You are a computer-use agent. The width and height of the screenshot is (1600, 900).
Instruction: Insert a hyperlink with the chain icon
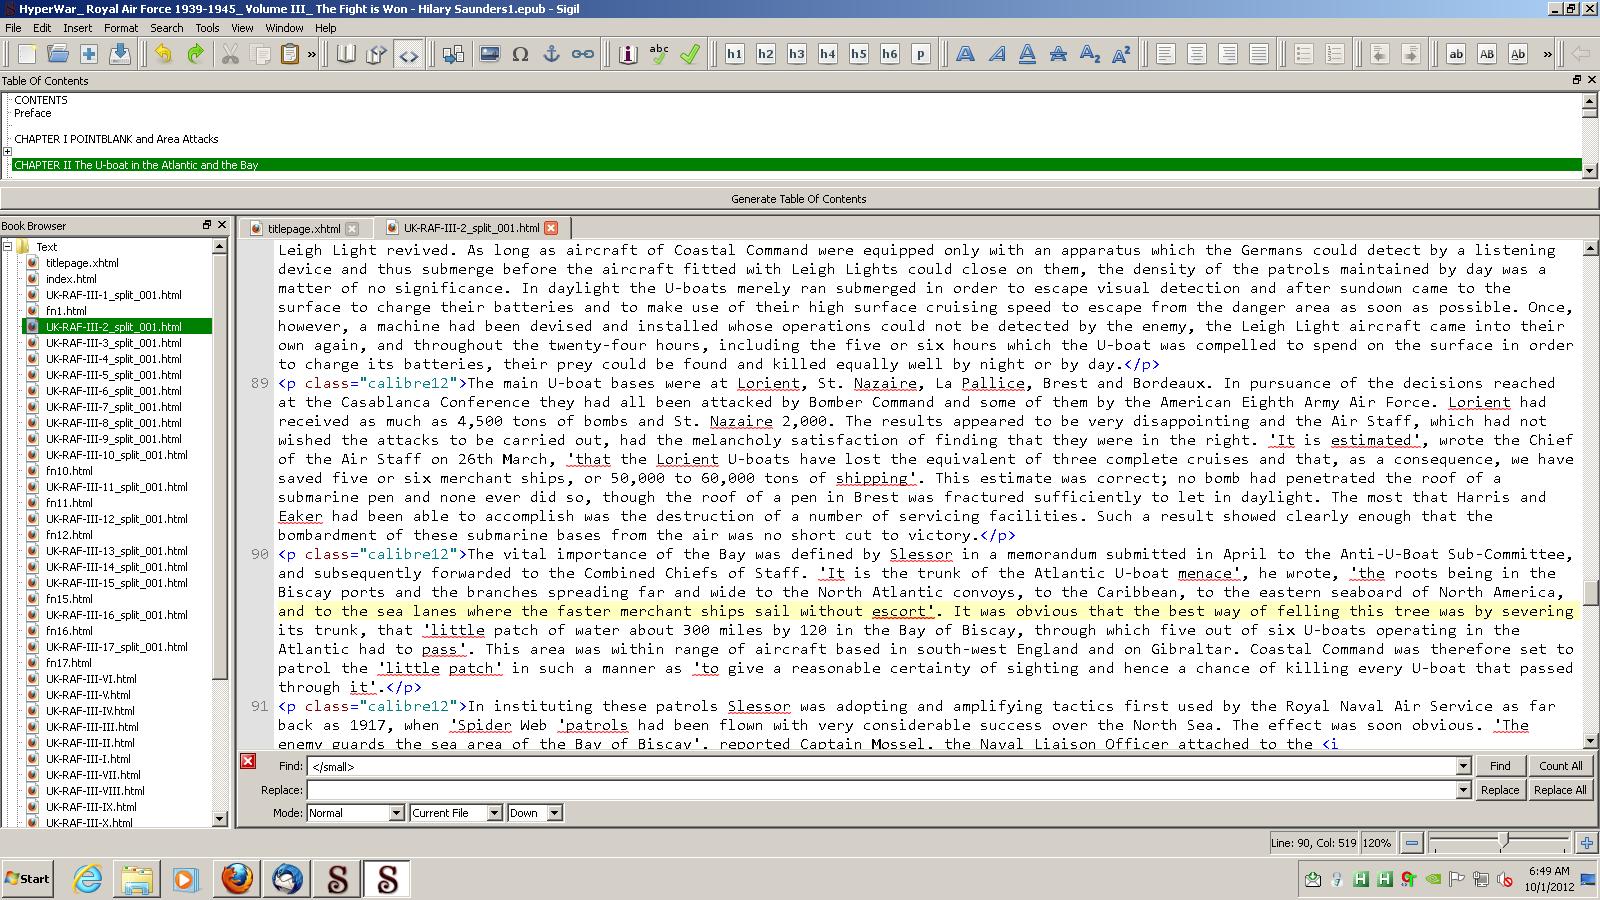point(582,54)
